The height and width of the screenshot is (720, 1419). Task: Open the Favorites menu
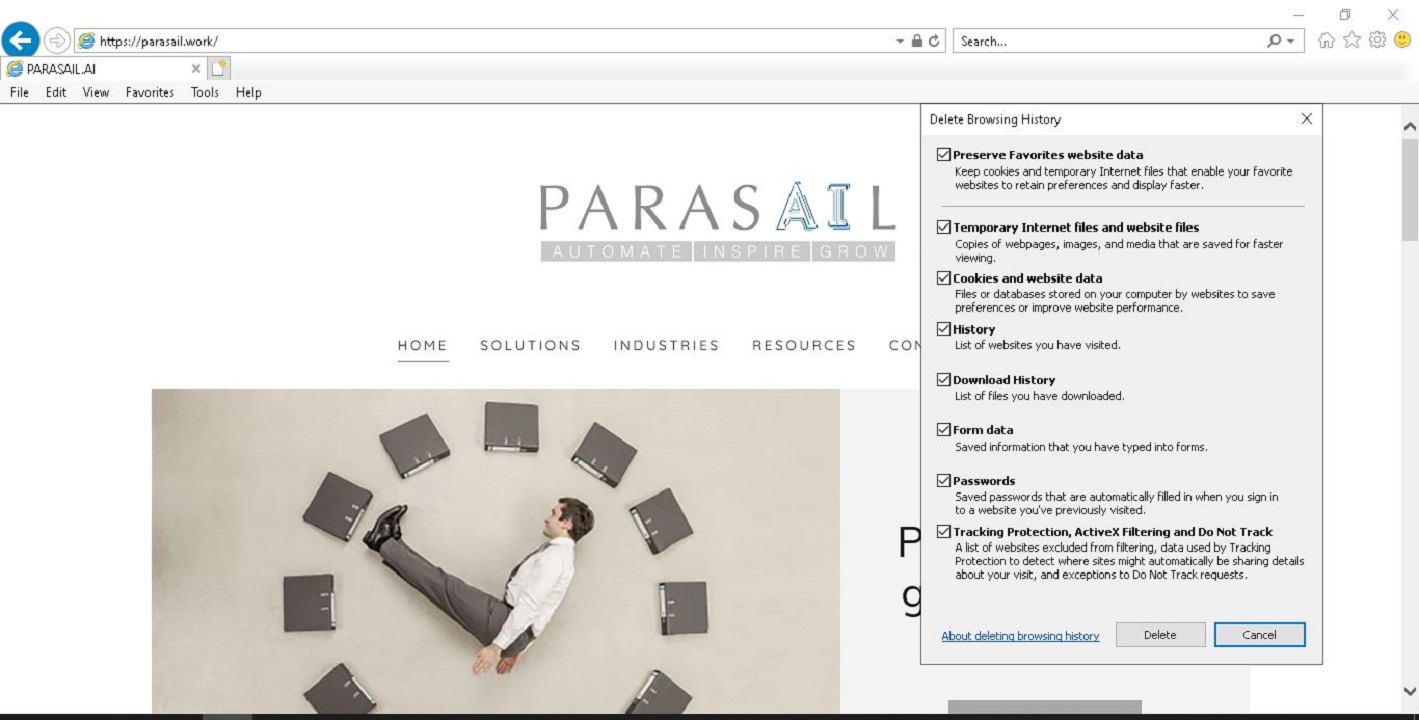(x=150, y=92)
